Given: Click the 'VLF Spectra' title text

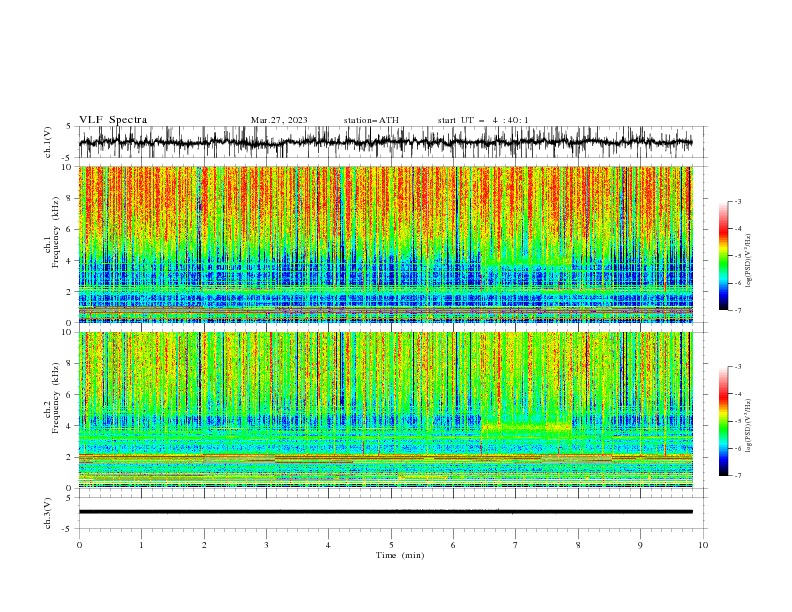Looking at the screenshot, I should tap(113, 120).
